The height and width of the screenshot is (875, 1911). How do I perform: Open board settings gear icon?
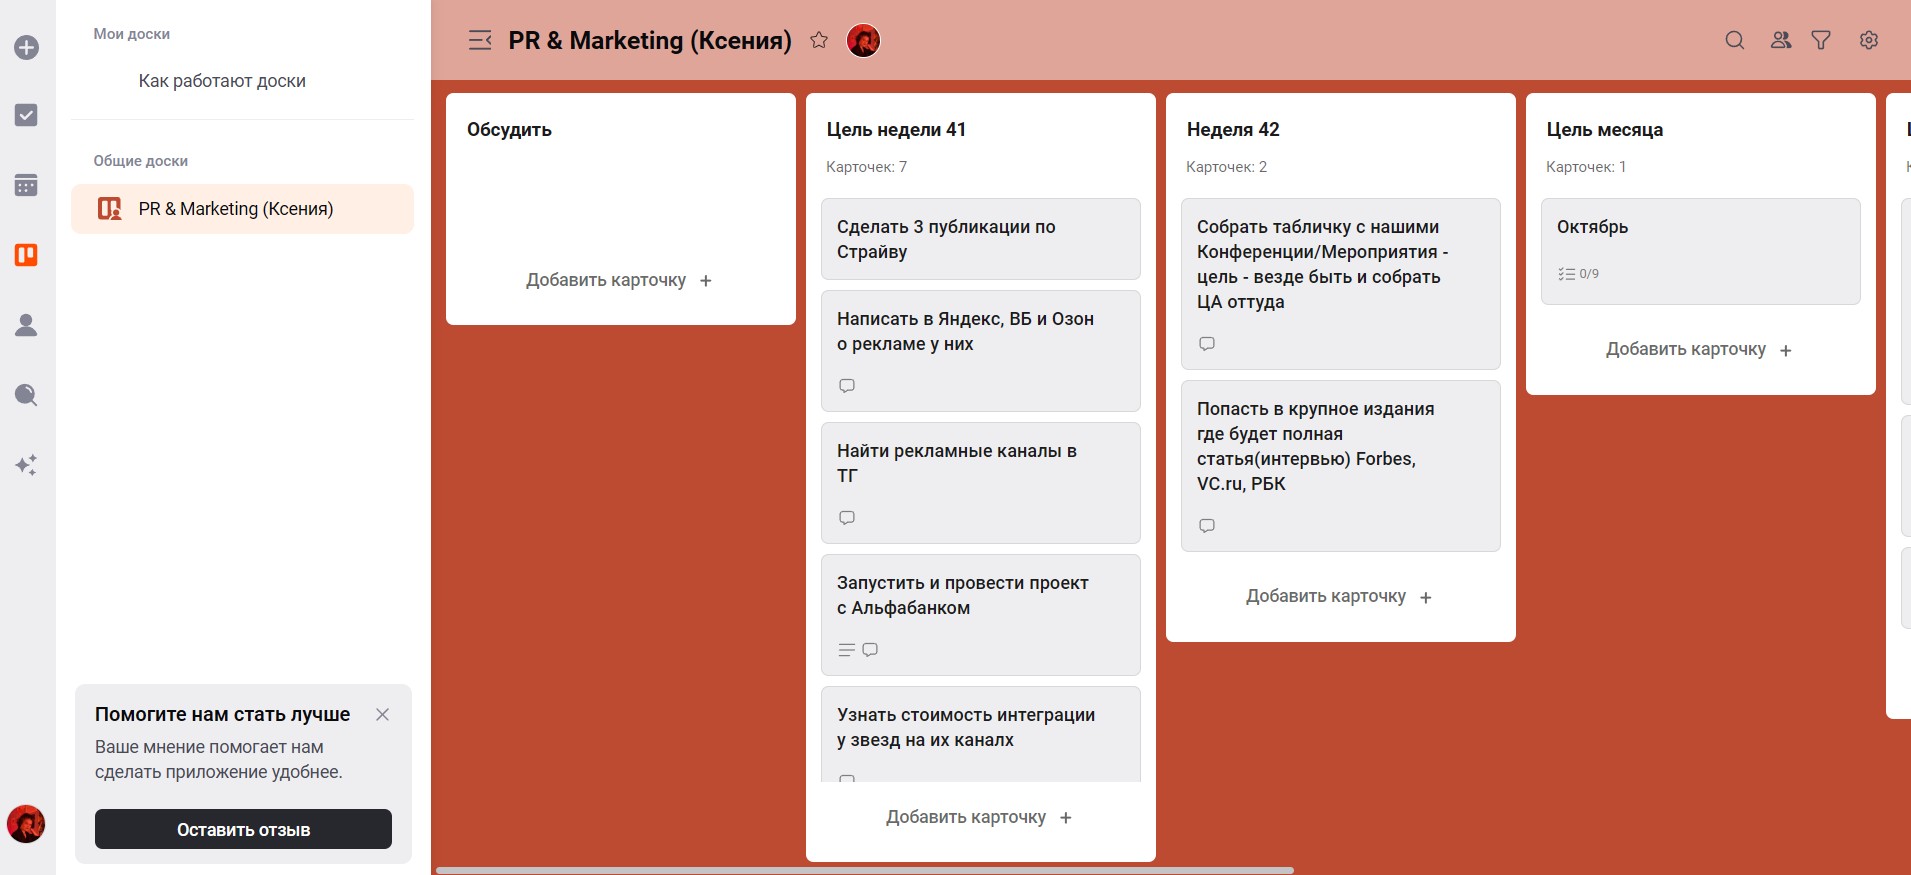1869,40
